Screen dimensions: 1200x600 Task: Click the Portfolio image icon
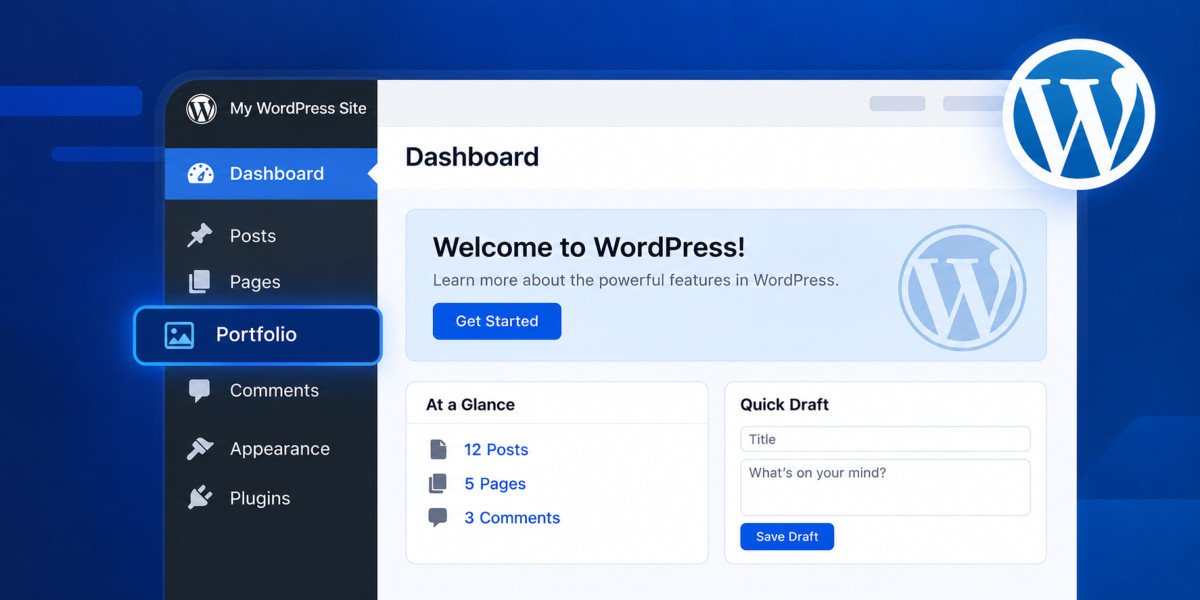(179, 335)
